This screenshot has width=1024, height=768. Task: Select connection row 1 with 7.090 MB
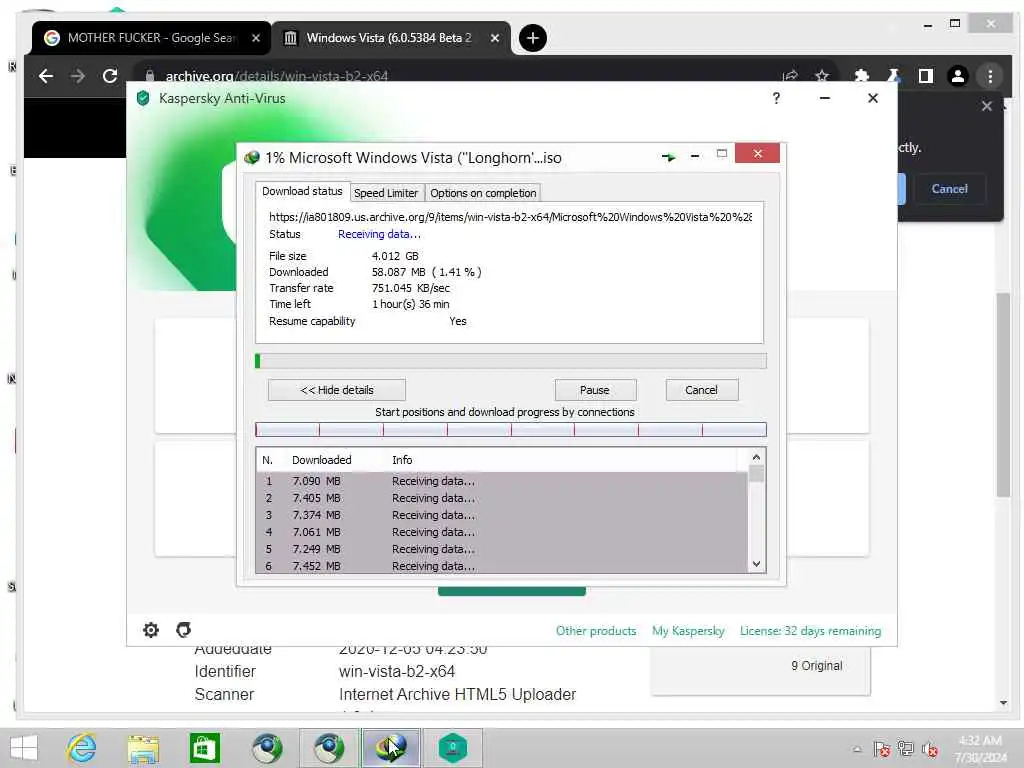[502, 481]
